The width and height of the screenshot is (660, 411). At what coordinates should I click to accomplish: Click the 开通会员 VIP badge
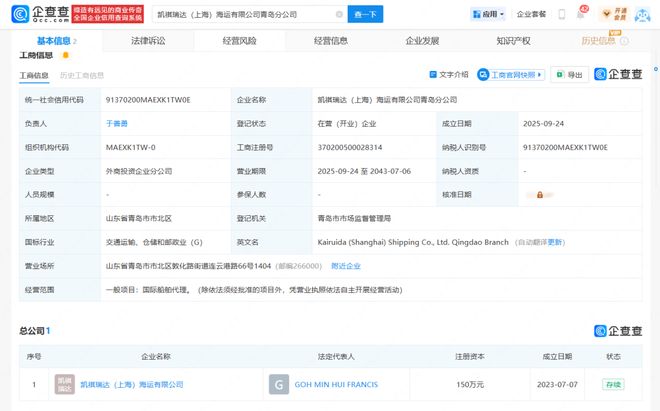(x=614, y=14)
